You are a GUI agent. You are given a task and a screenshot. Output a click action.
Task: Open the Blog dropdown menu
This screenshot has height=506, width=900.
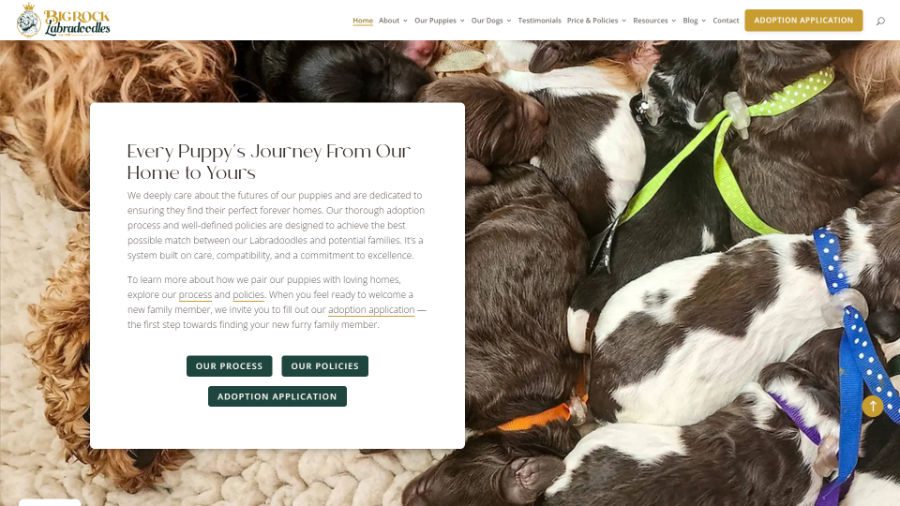coord(694,21)
